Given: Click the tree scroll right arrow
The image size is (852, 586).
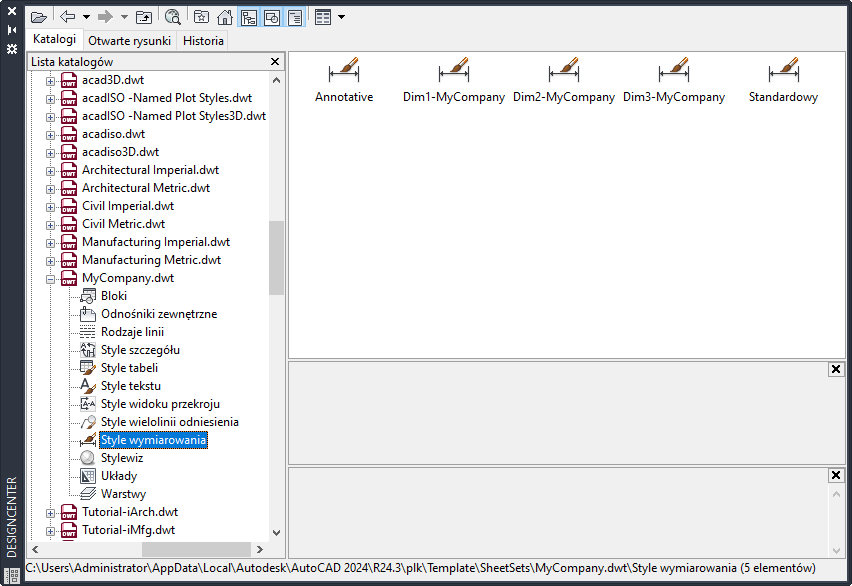Looking at the screenshot, I should pyautogui.click(x=260, y=549).
